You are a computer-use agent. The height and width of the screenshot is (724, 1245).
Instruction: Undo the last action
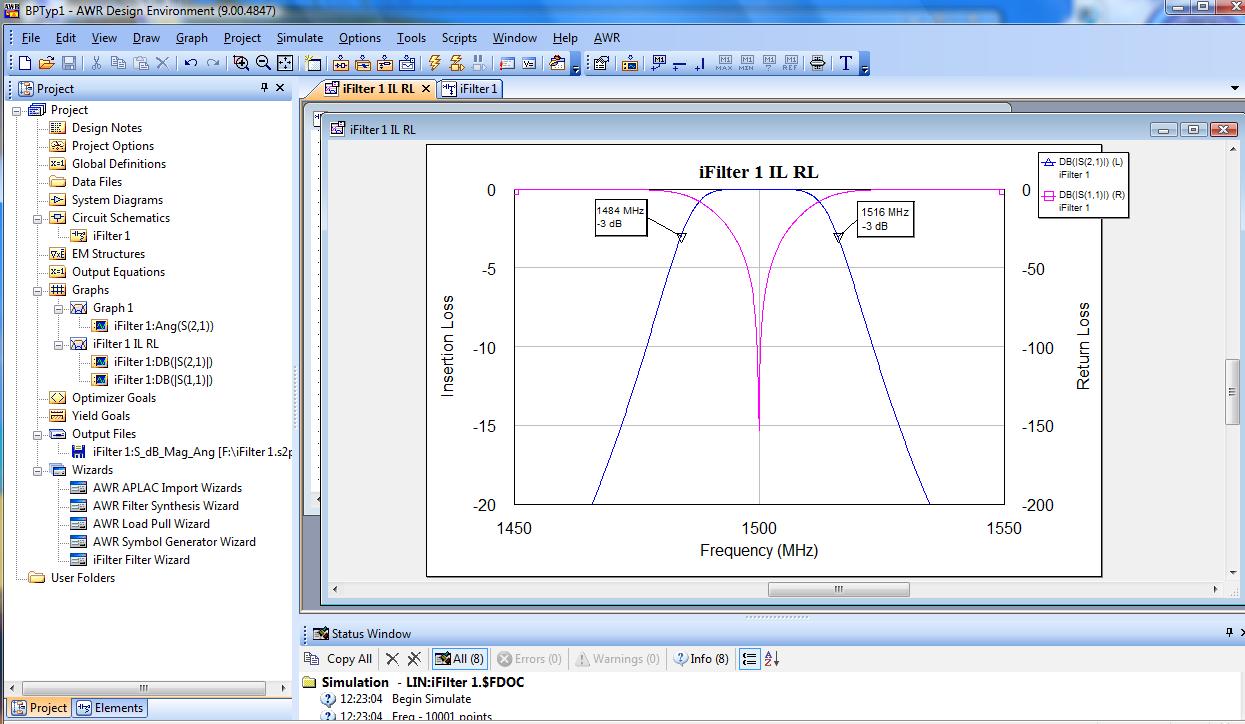pos(190,63)
